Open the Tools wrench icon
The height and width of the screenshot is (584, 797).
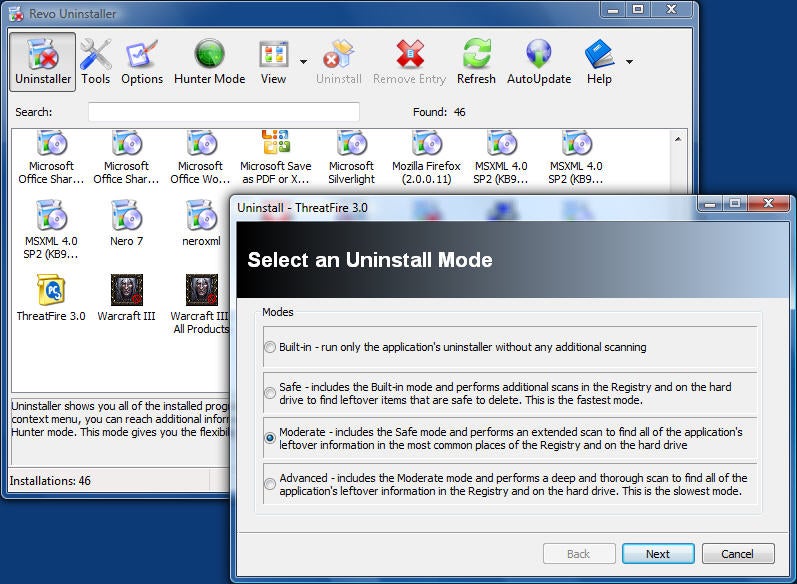point(96,62)
